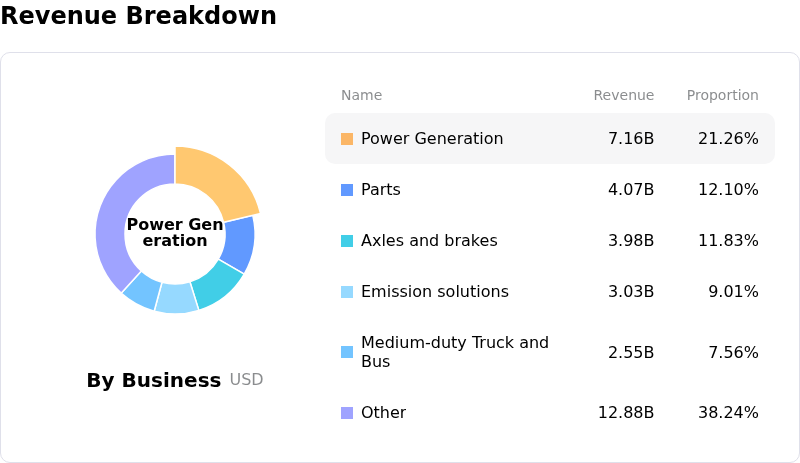Click the blue Parts legend swatch
This screenshot has width=800, height=463.
pos(347,190)
